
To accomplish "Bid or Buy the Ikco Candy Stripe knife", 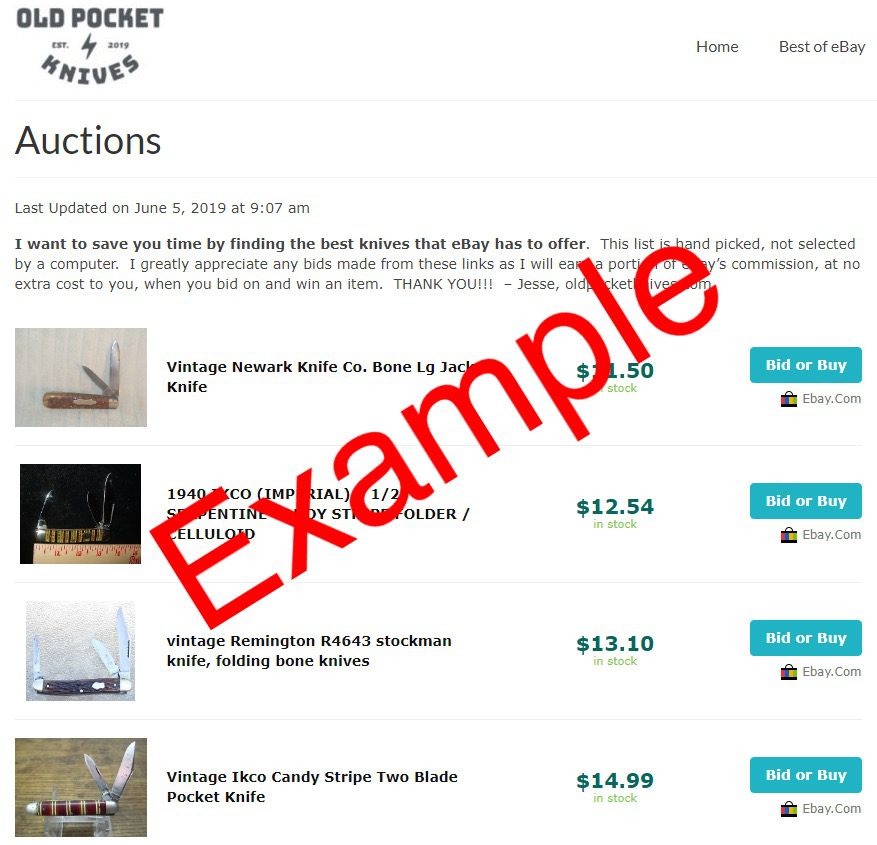I will (x=805, y=775).
